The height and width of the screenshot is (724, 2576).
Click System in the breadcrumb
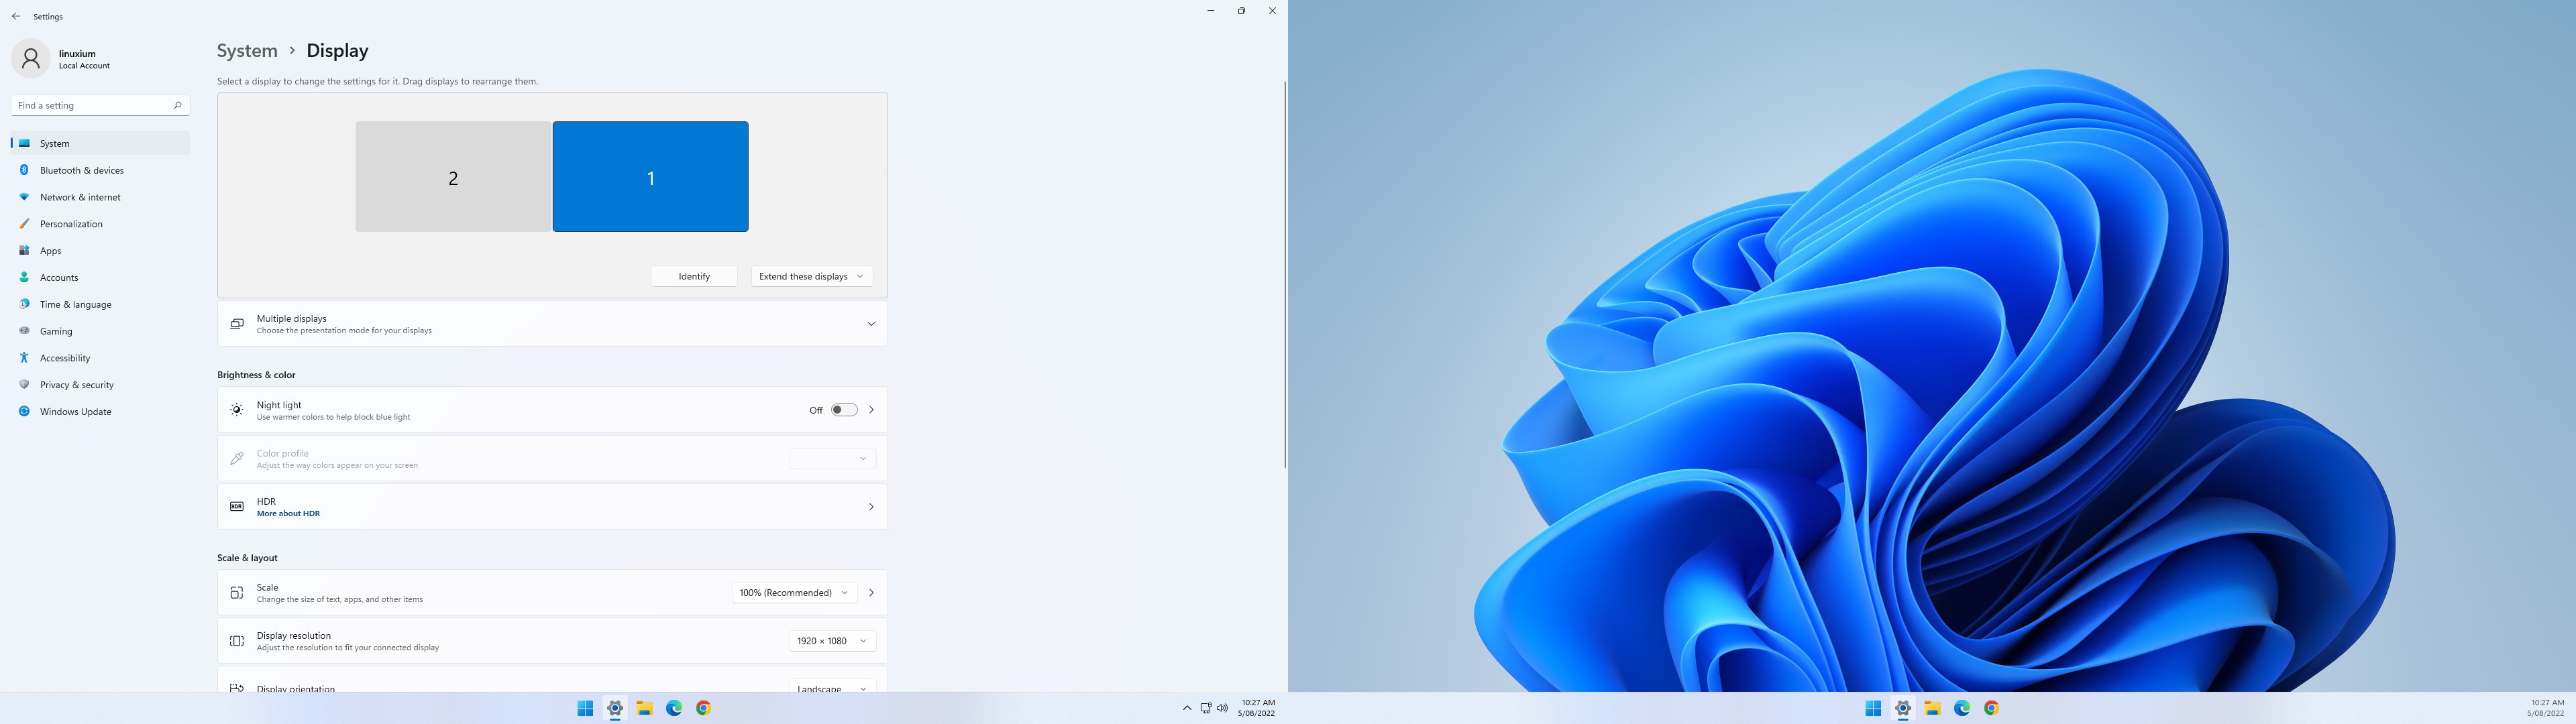pyautogui.click(x=247, y=51)
